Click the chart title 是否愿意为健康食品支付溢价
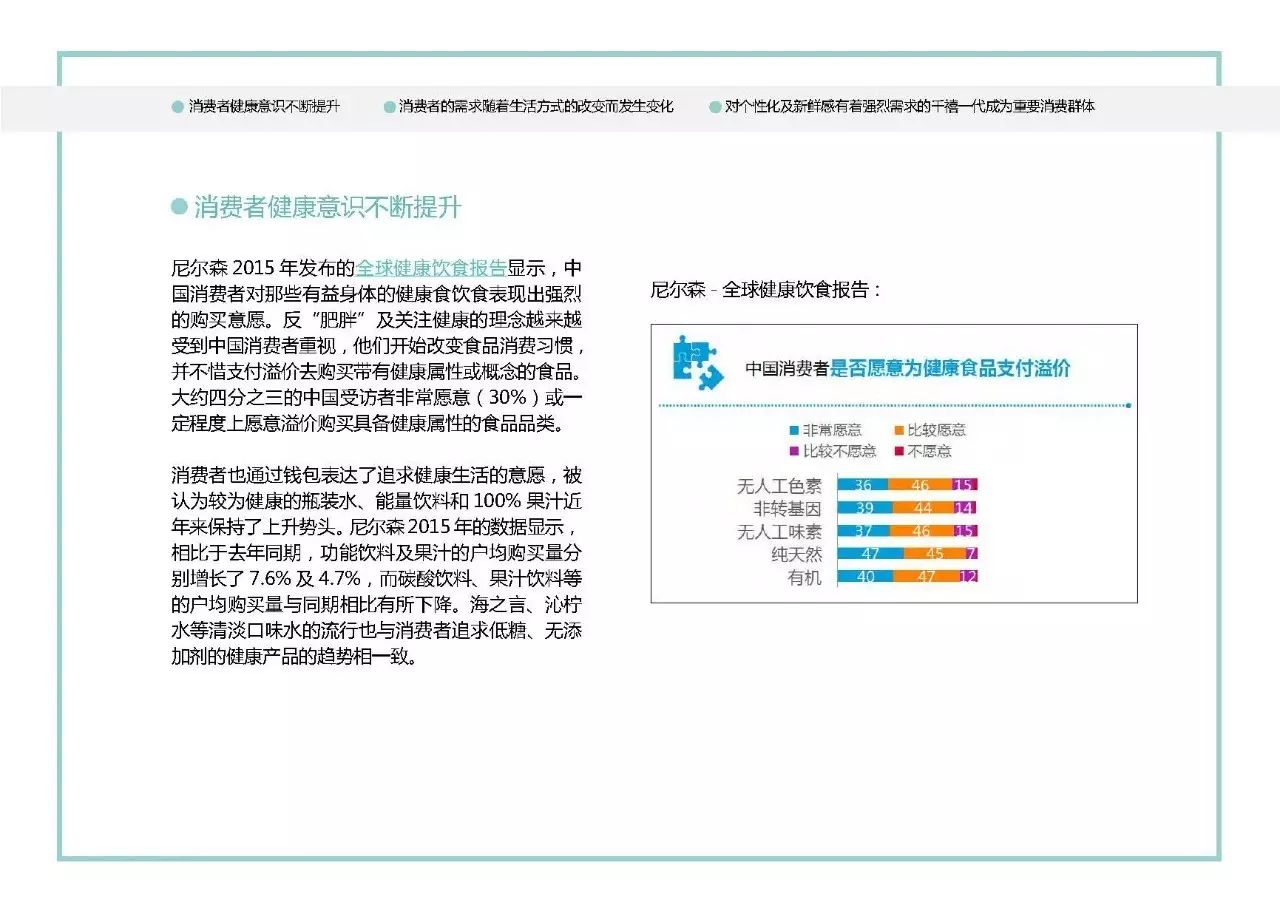This screenshot has height=905, width=1280. [x=950, y=368]
